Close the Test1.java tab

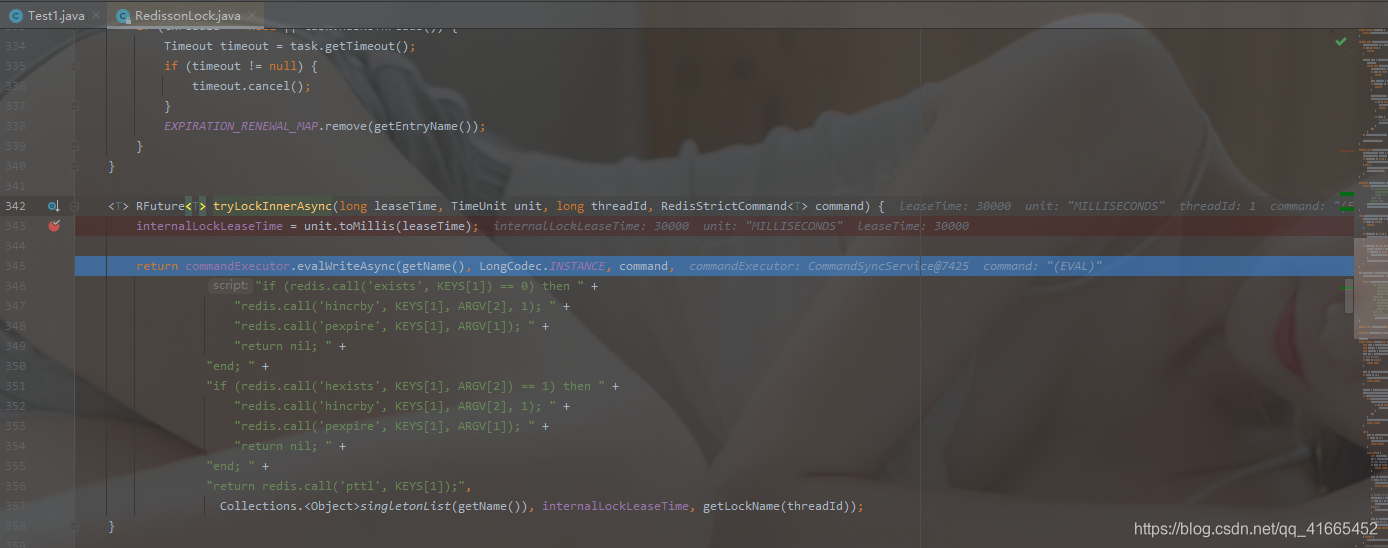(x=97, y=17)
